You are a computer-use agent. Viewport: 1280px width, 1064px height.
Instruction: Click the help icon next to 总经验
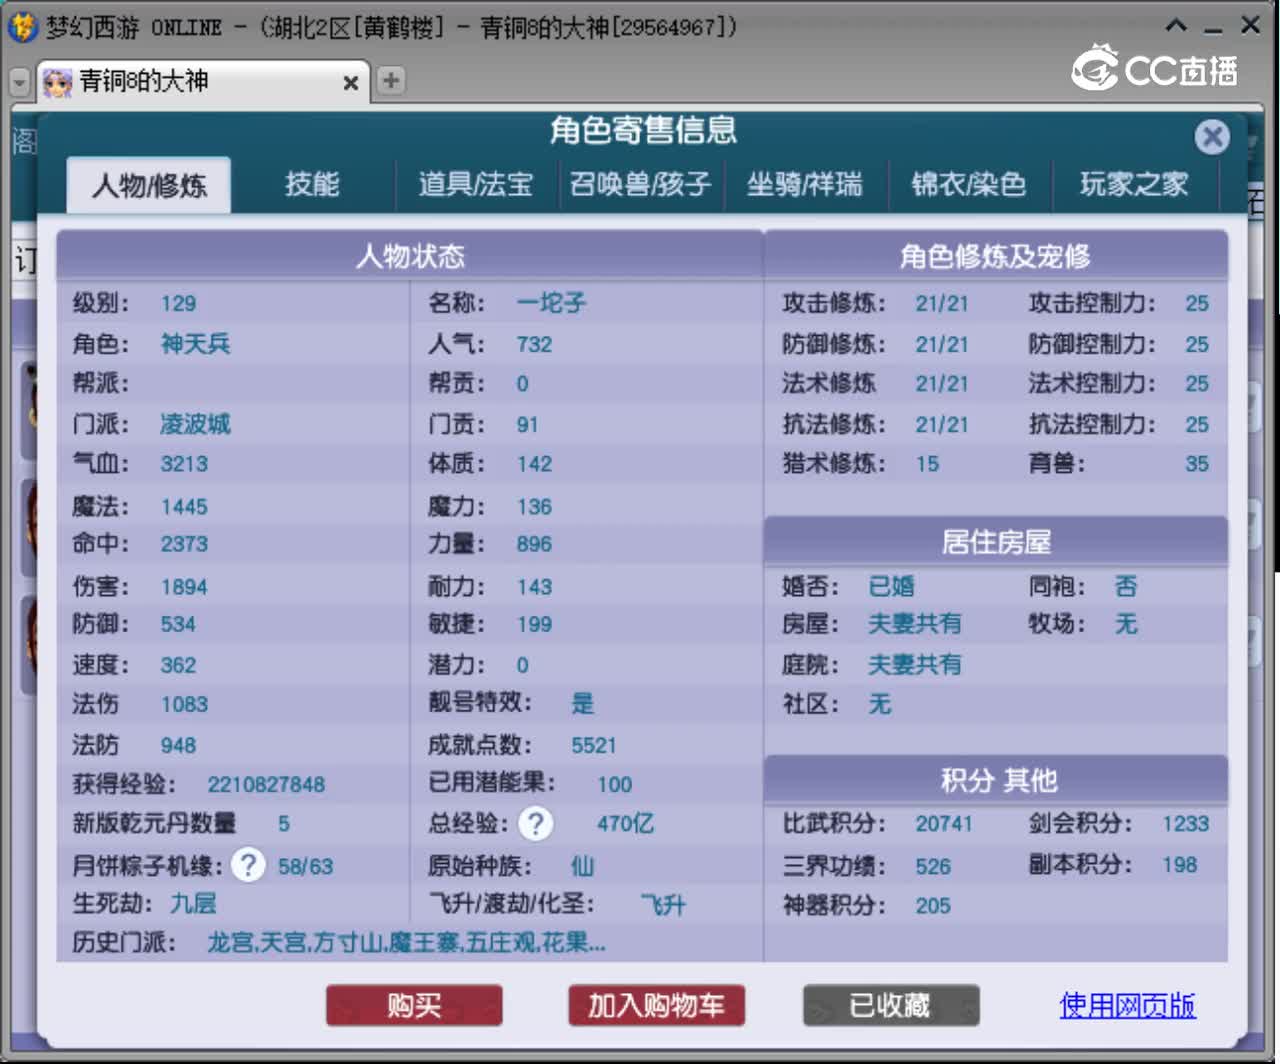coord(536,823)
